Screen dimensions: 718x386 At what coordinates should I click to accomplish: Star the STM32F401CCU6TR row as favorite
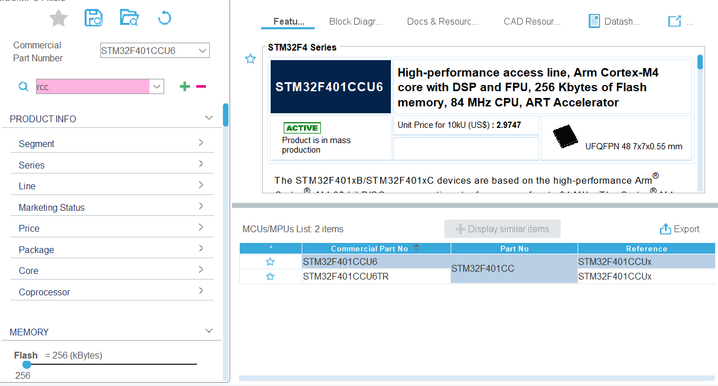270,277
